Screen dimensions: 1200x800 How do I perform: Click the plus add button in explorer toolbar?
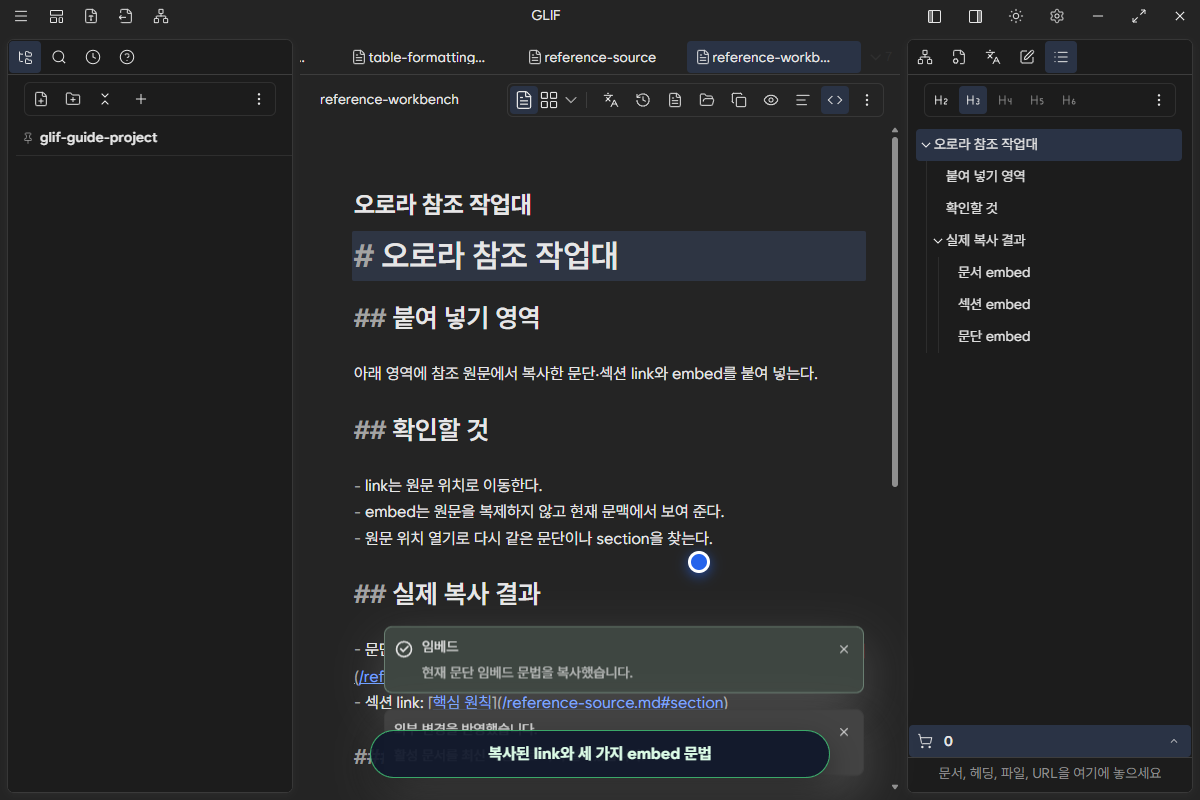click(x=141, y=99)
